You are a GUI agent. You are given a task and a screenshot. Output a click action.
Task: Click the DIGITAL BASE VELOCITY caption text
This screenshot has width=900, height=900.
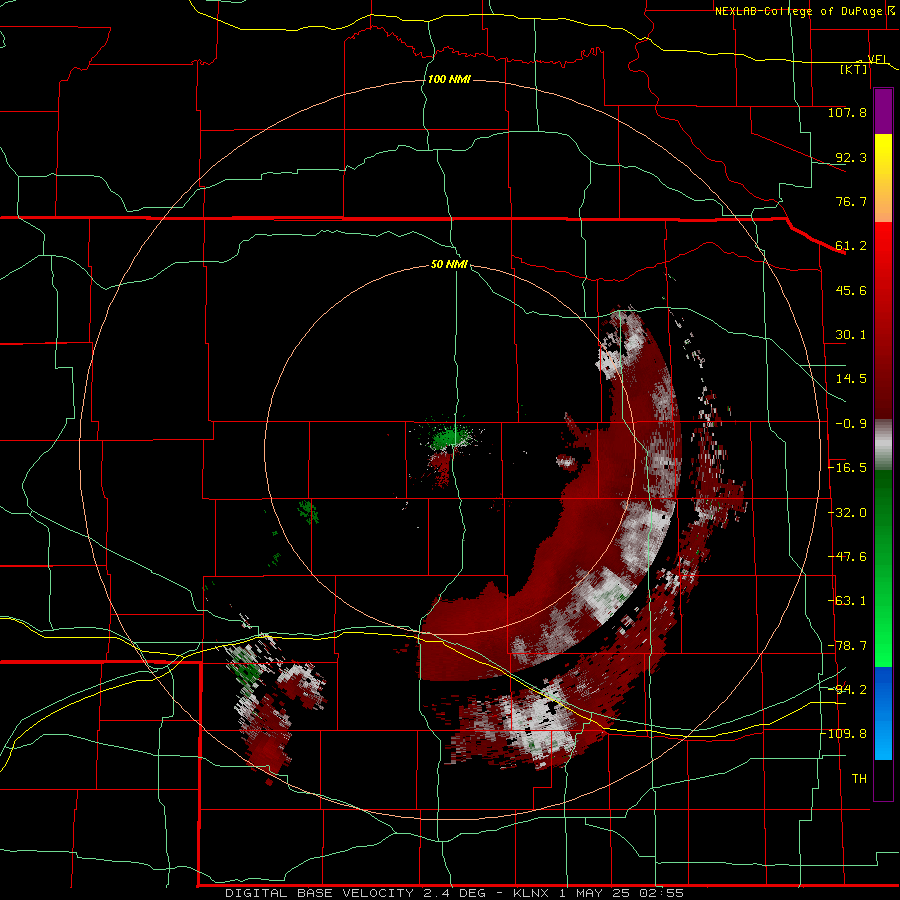coord(454,893)
